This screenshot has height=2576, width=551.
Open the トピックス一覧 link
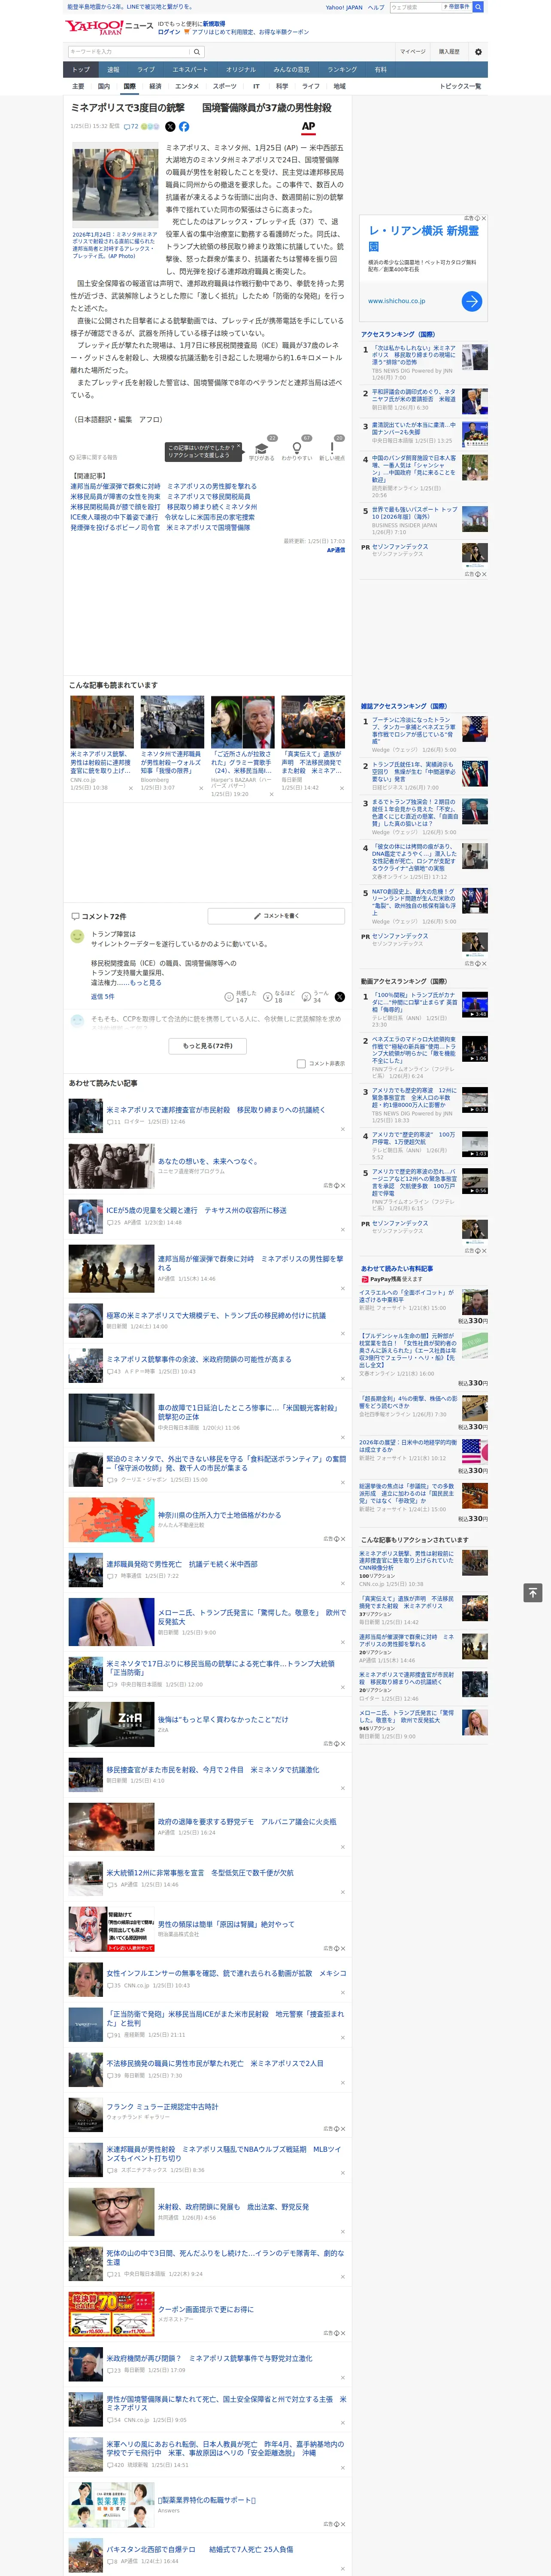(460, 86)
